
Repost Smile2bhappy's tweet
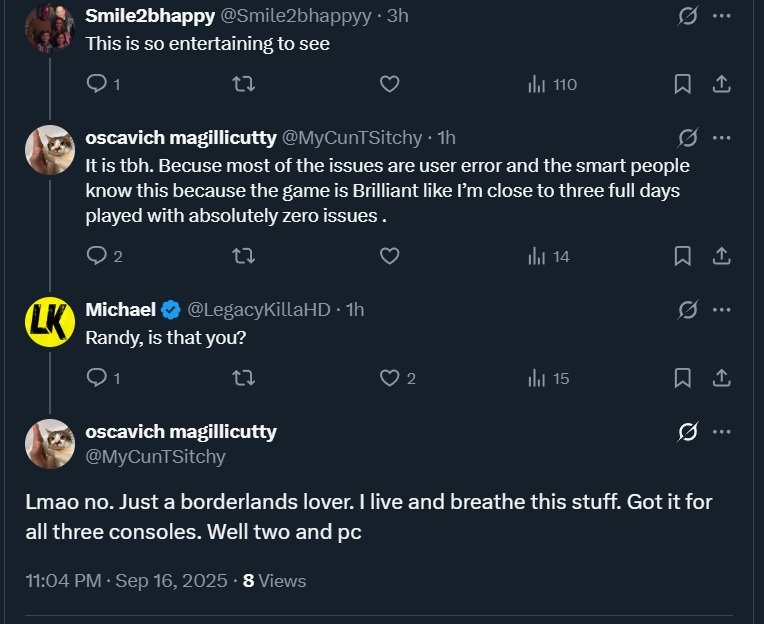tap(243, 85)
